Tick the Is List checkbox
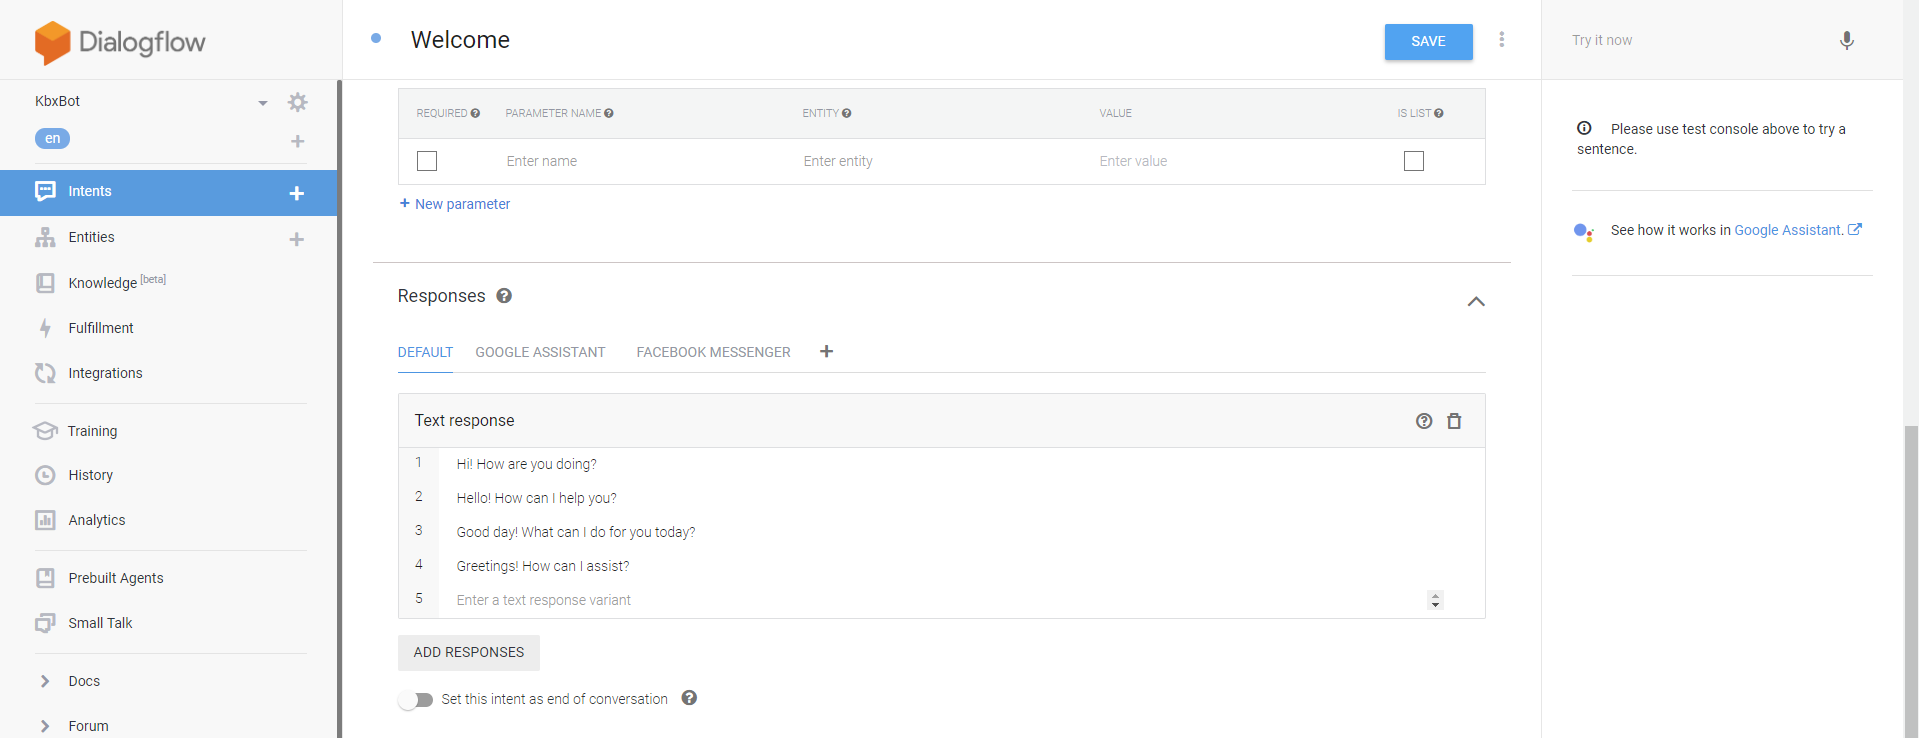Viewport: 1919px width, 738px height. pos(1414,161)
